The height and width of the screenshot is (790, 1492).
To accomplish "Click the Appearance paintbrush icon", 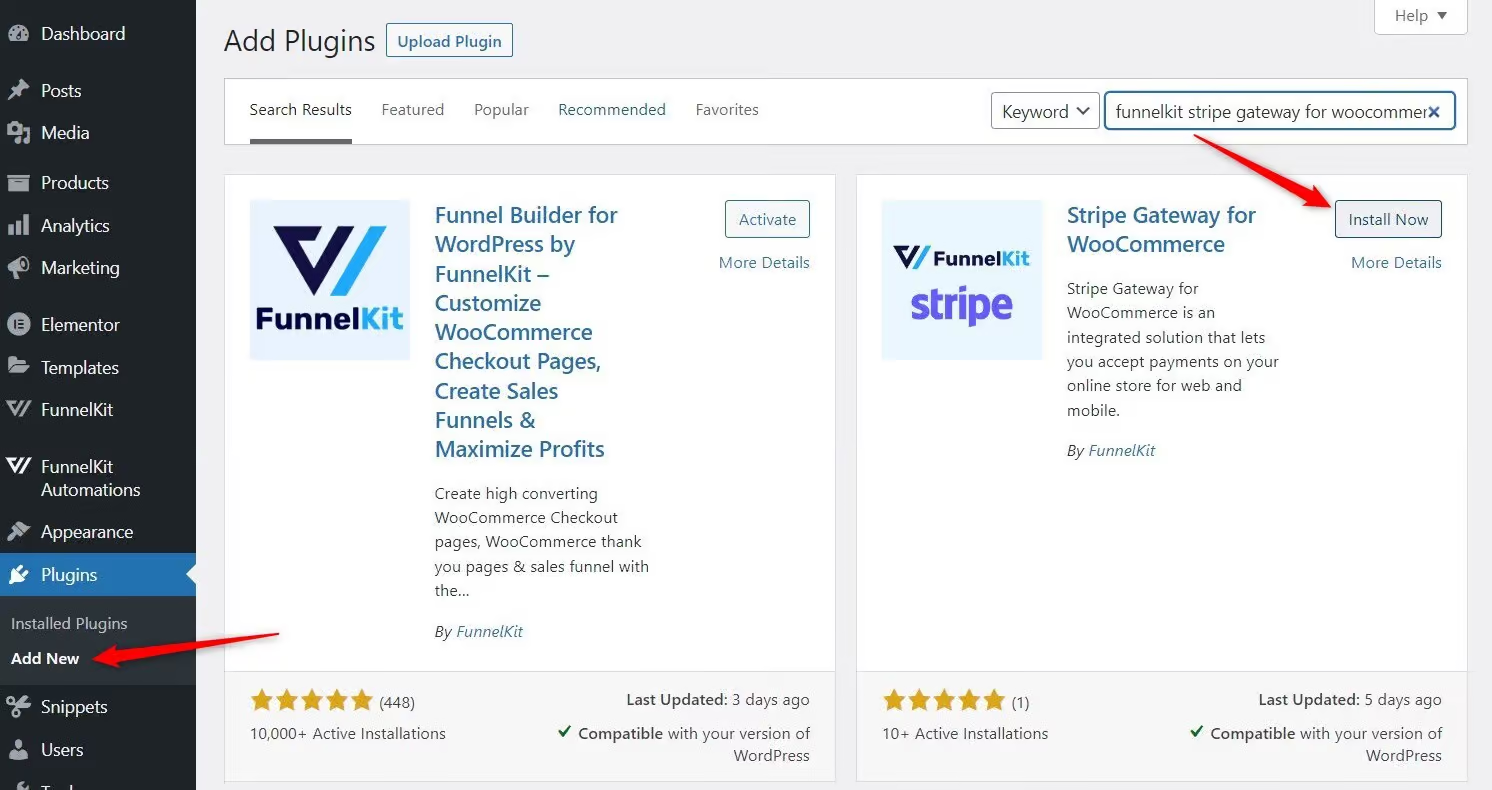I will point(18,532).
